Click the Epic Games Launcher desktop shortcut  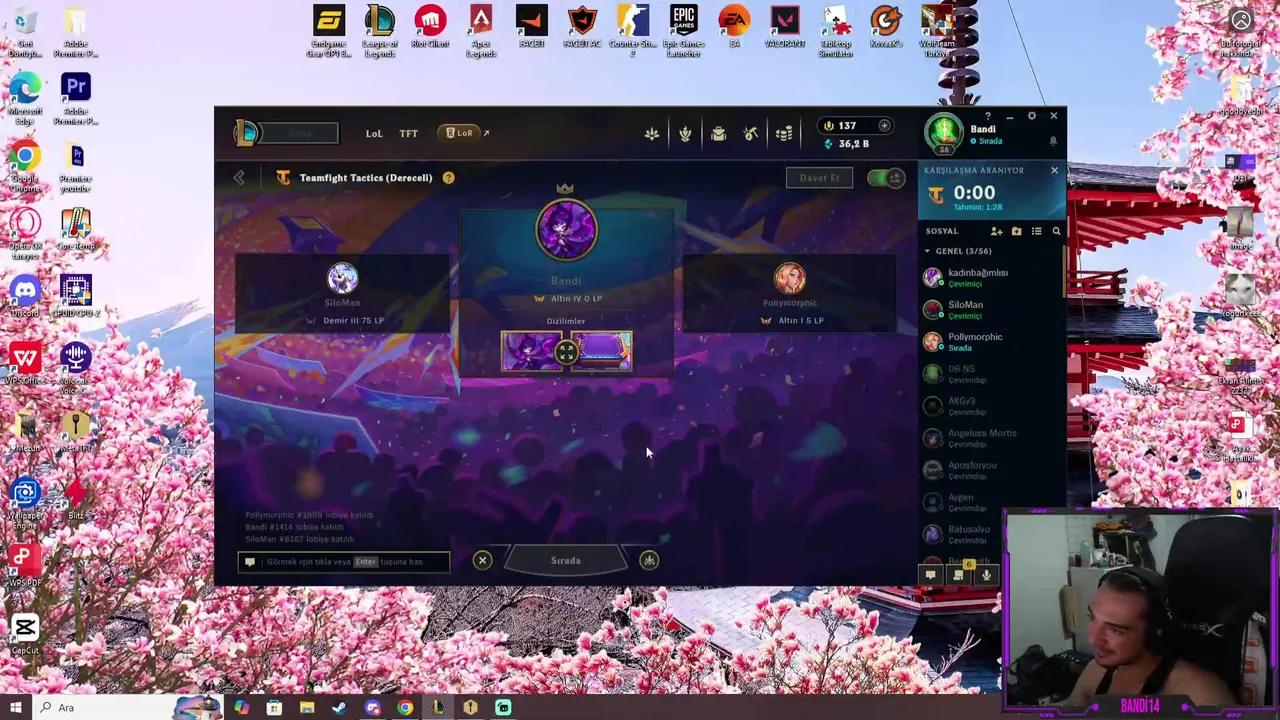tap(684, 31)
